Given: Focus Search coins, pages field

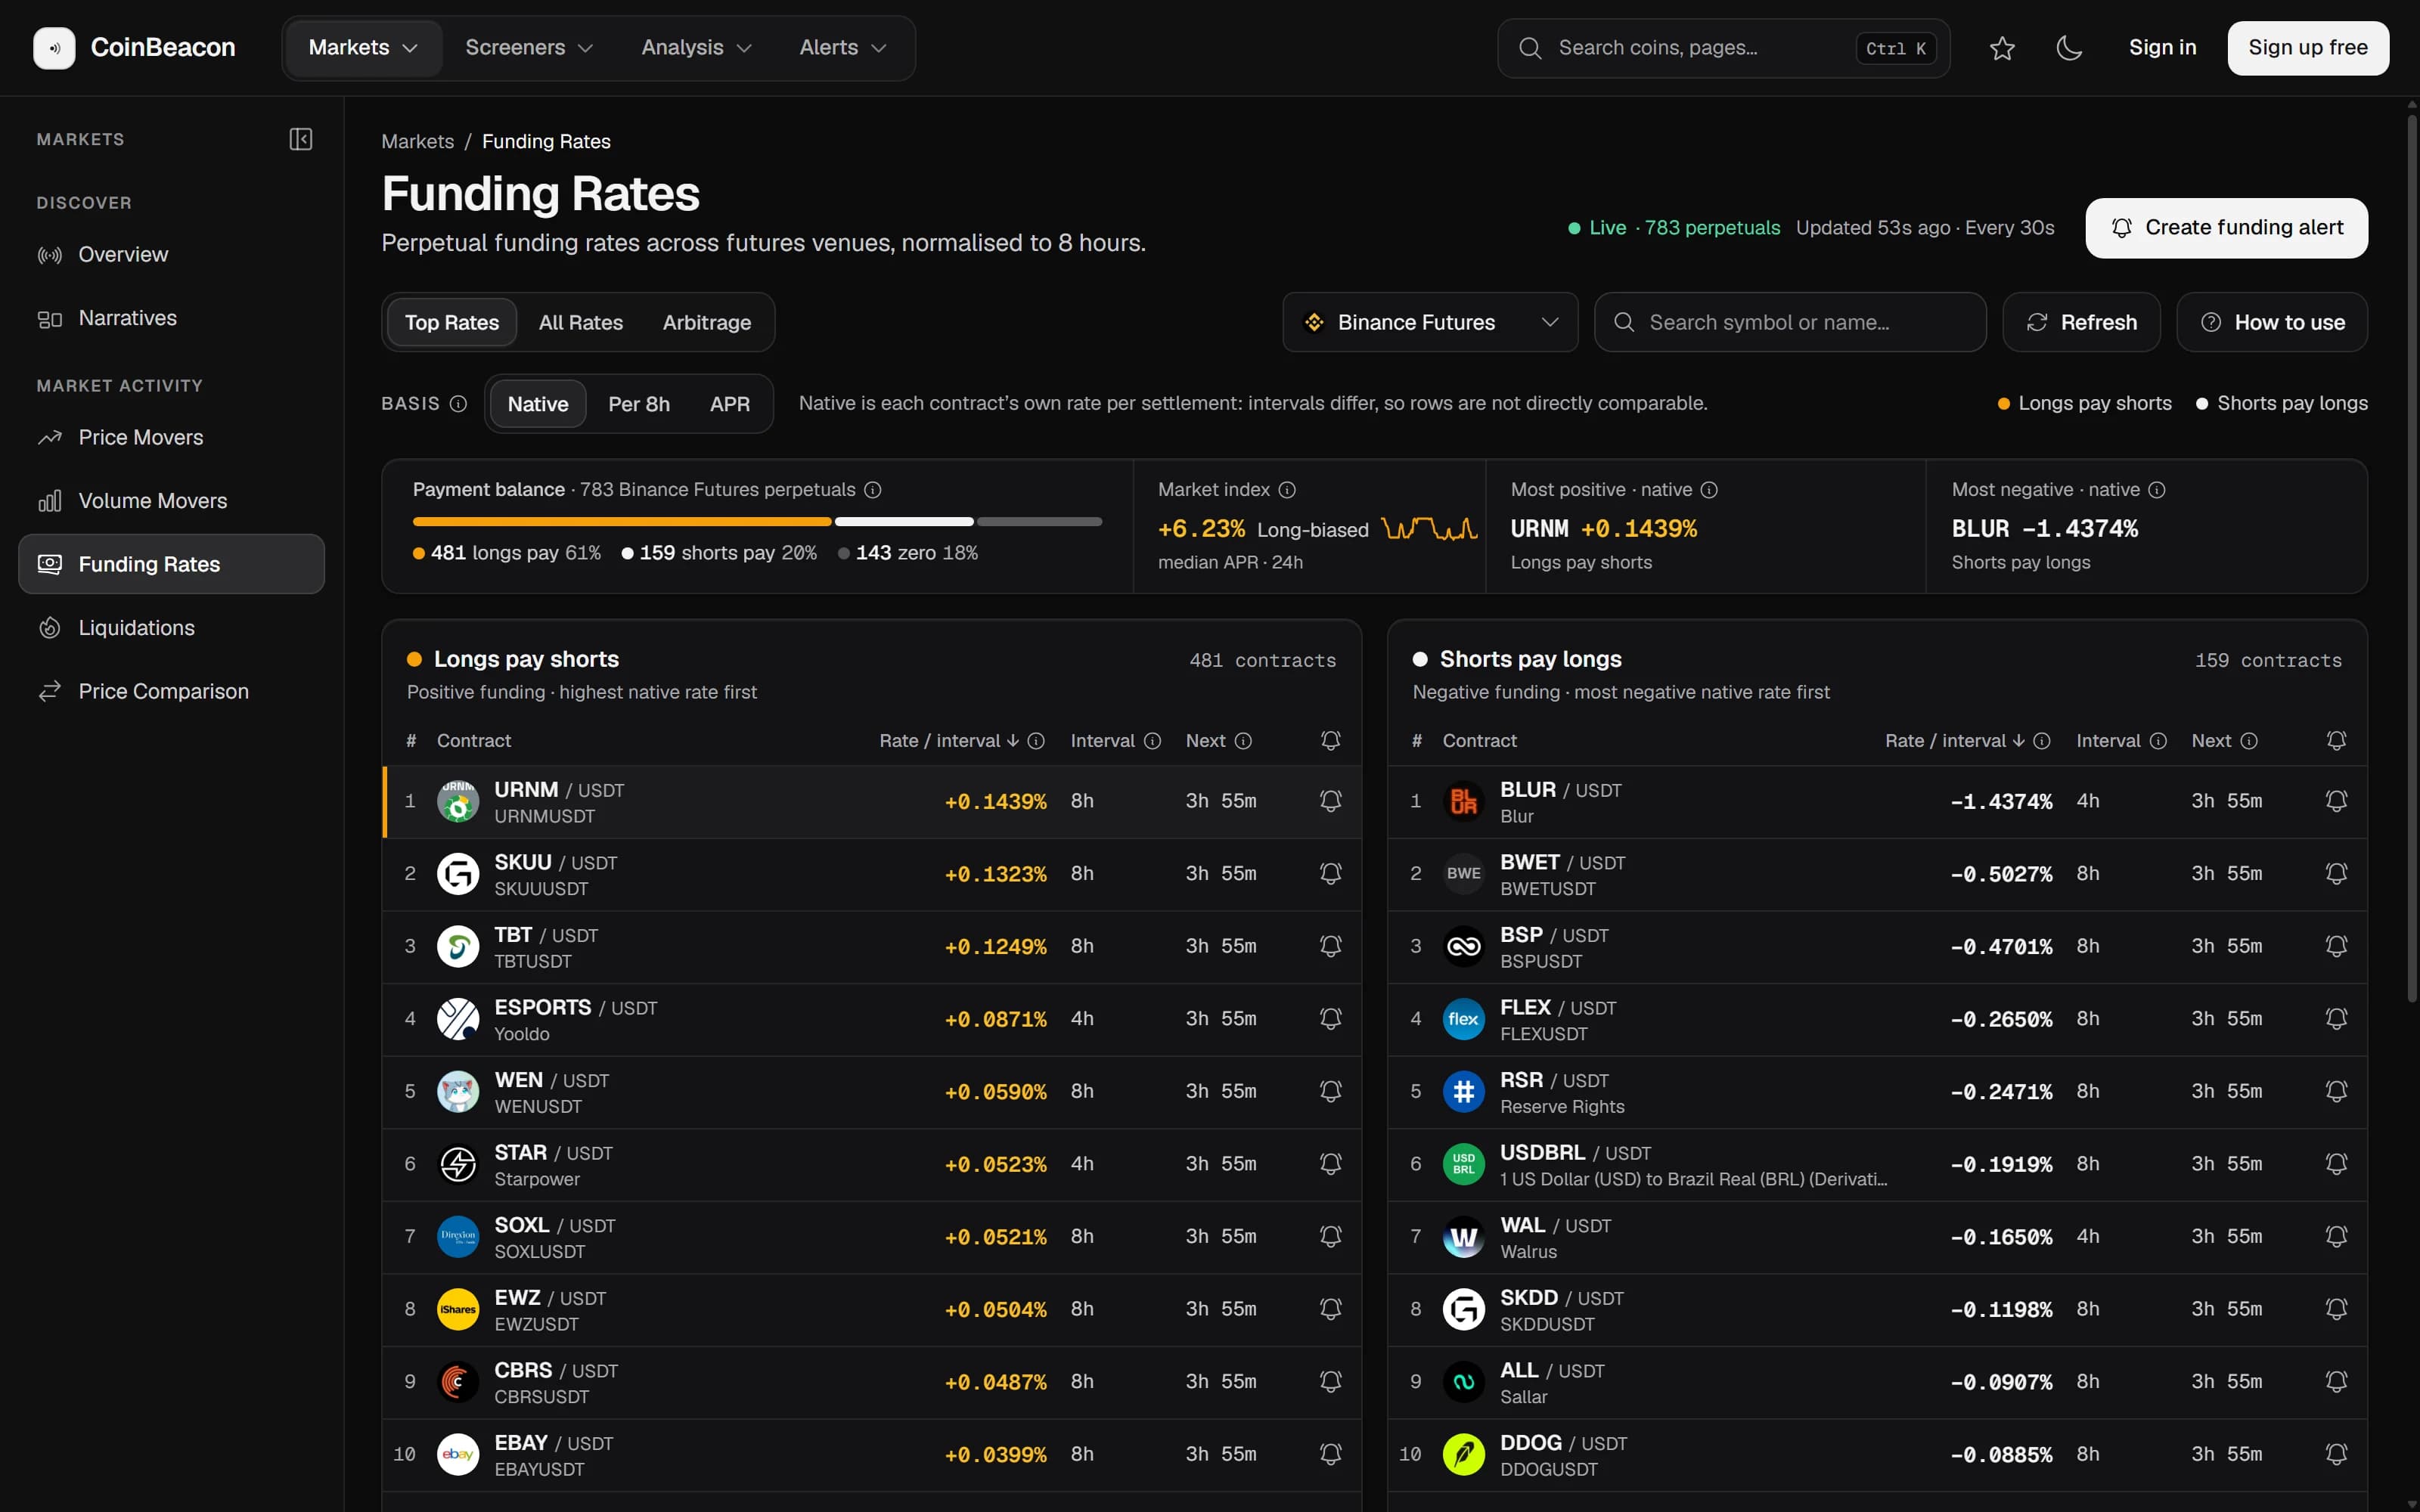Looking at the screenshot, I should click(x=1723, y=48).
